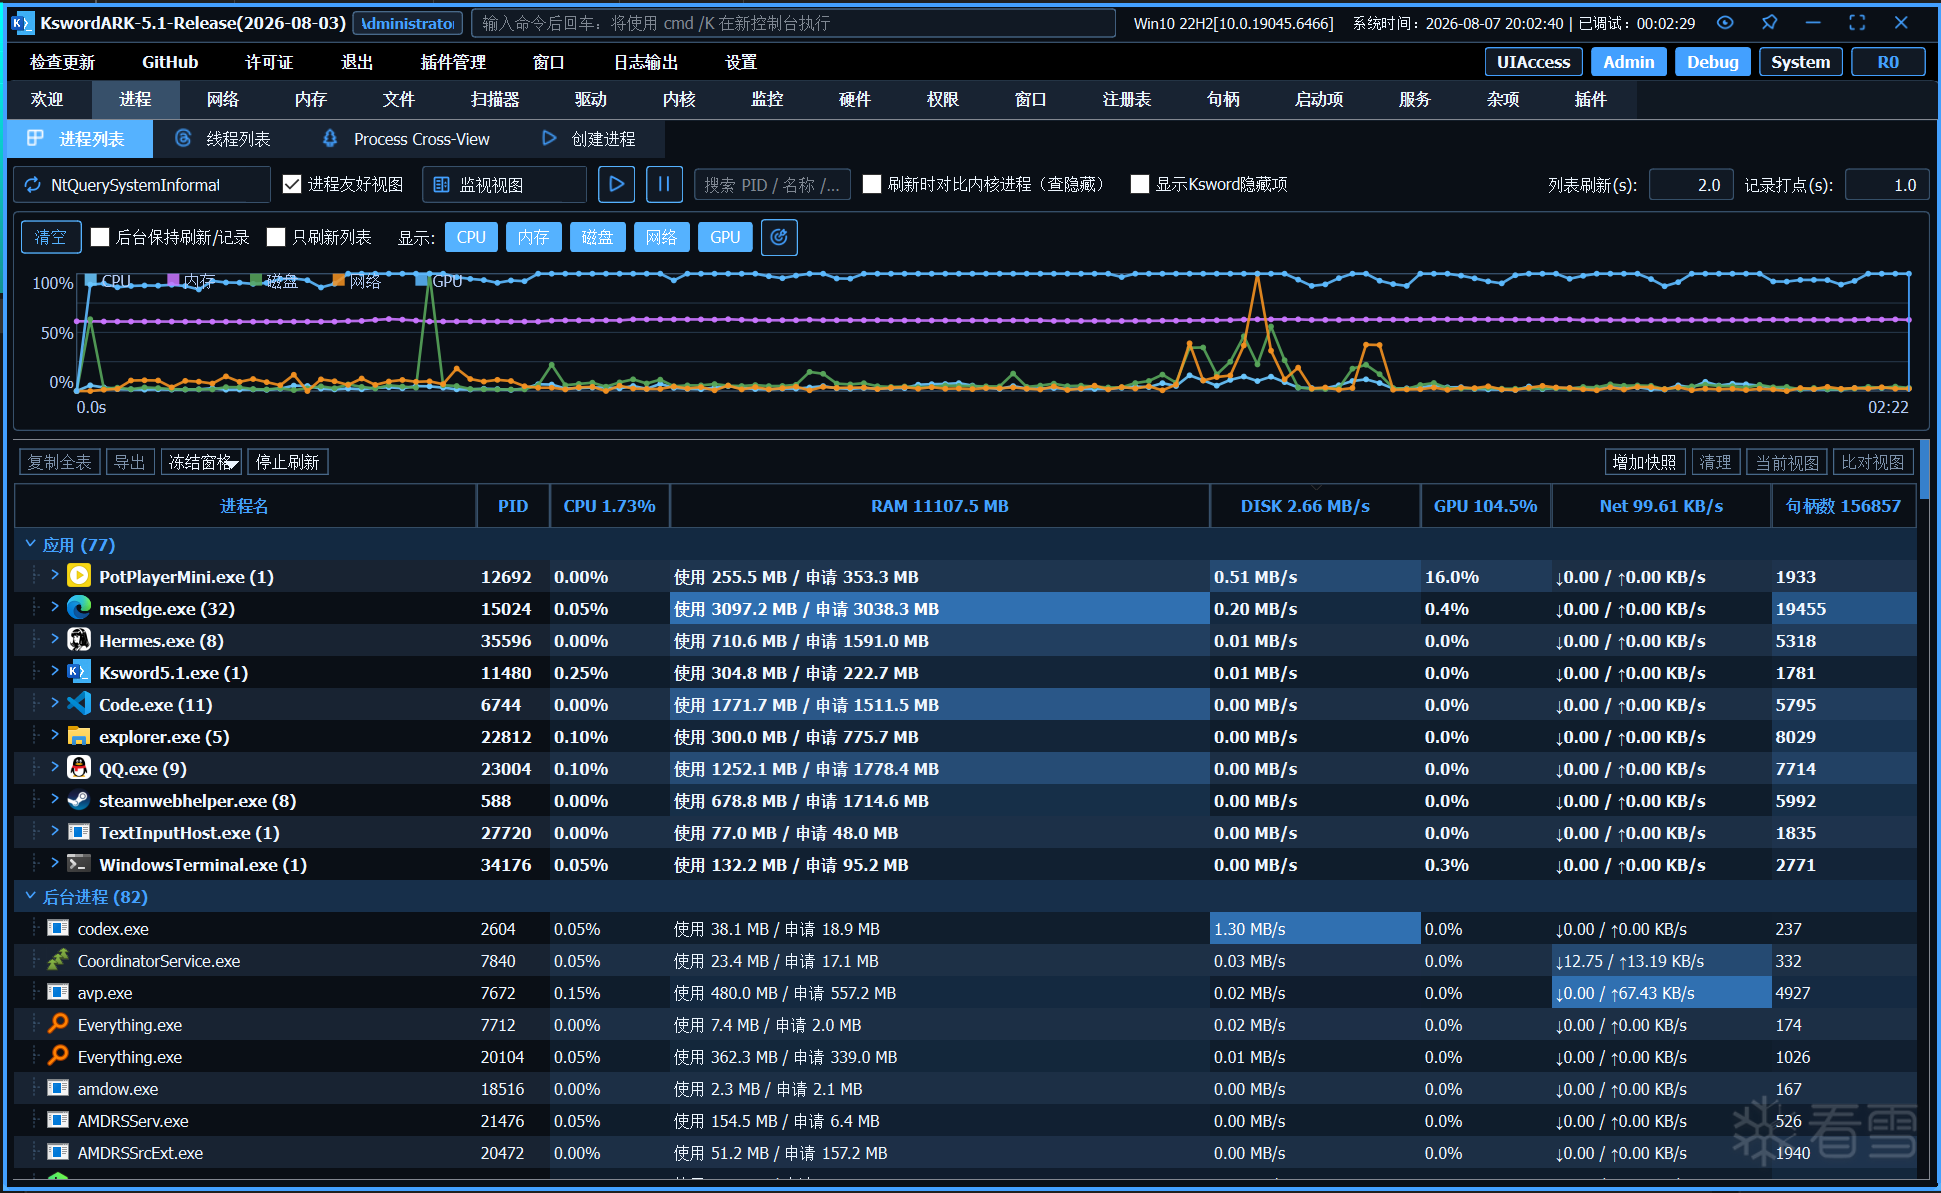
Task: Open the 检查更新 menu item
Action: pos(62,62)
